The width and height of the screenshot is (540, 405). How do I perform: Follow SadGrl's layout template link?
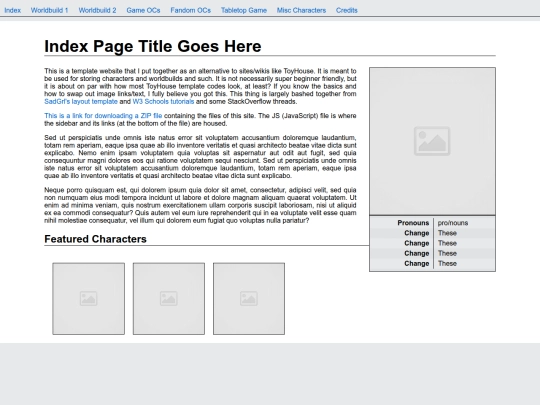coord(81,102)
